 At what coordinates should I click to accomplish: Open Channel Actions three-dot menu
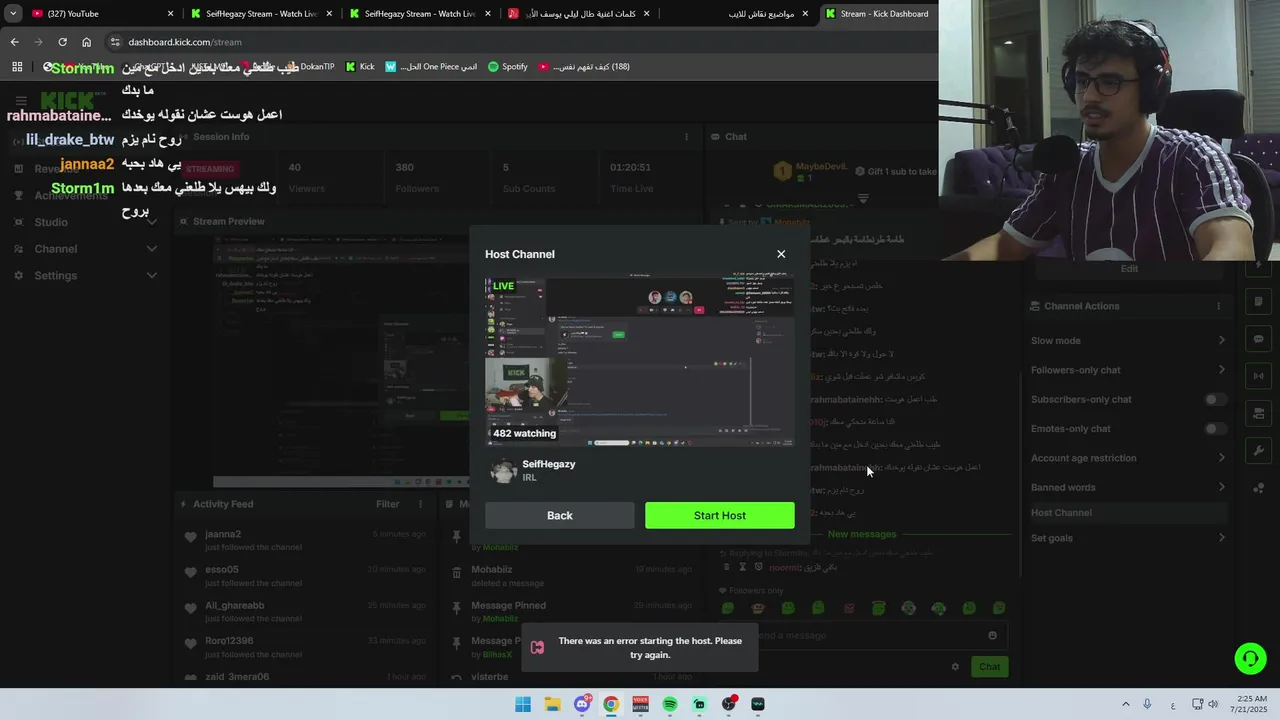click(1218, 306)
